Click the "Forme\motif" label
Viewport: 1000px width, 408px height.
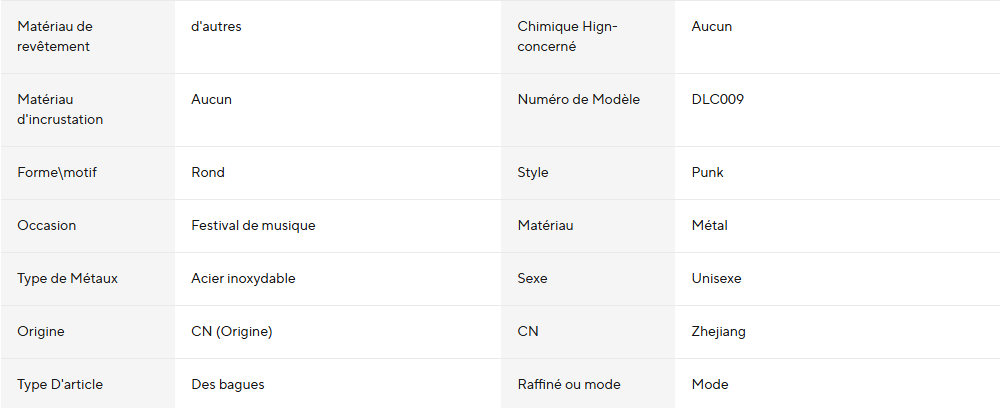[x=57, y=173]
